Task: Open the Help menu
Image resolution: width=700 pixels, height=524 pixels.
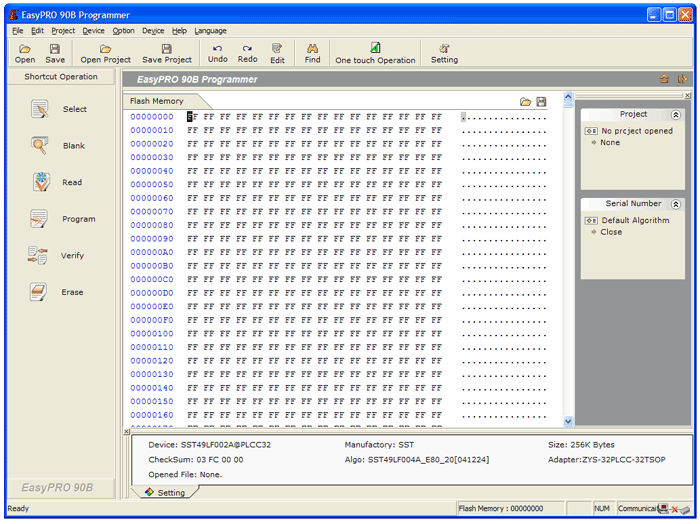Action: click(x=179, y=31)
